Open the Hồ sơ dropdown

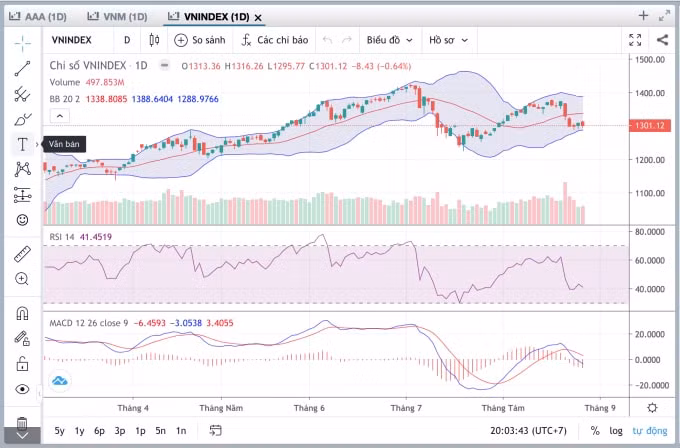[x=448, y=40]
